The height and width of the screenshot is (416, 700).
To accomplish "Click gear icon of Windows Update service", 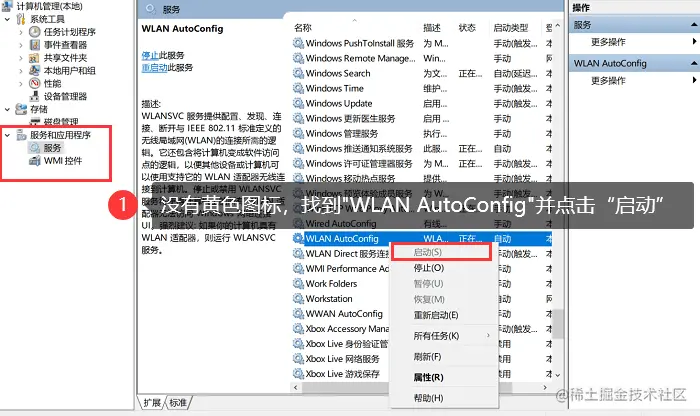I will coord(298,104).
